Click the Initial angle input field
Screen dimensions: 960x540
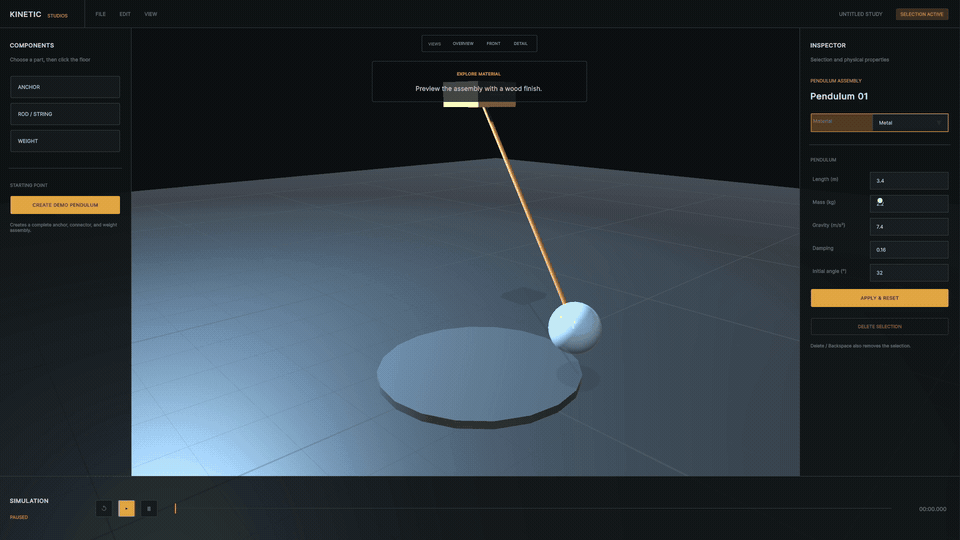909,272
